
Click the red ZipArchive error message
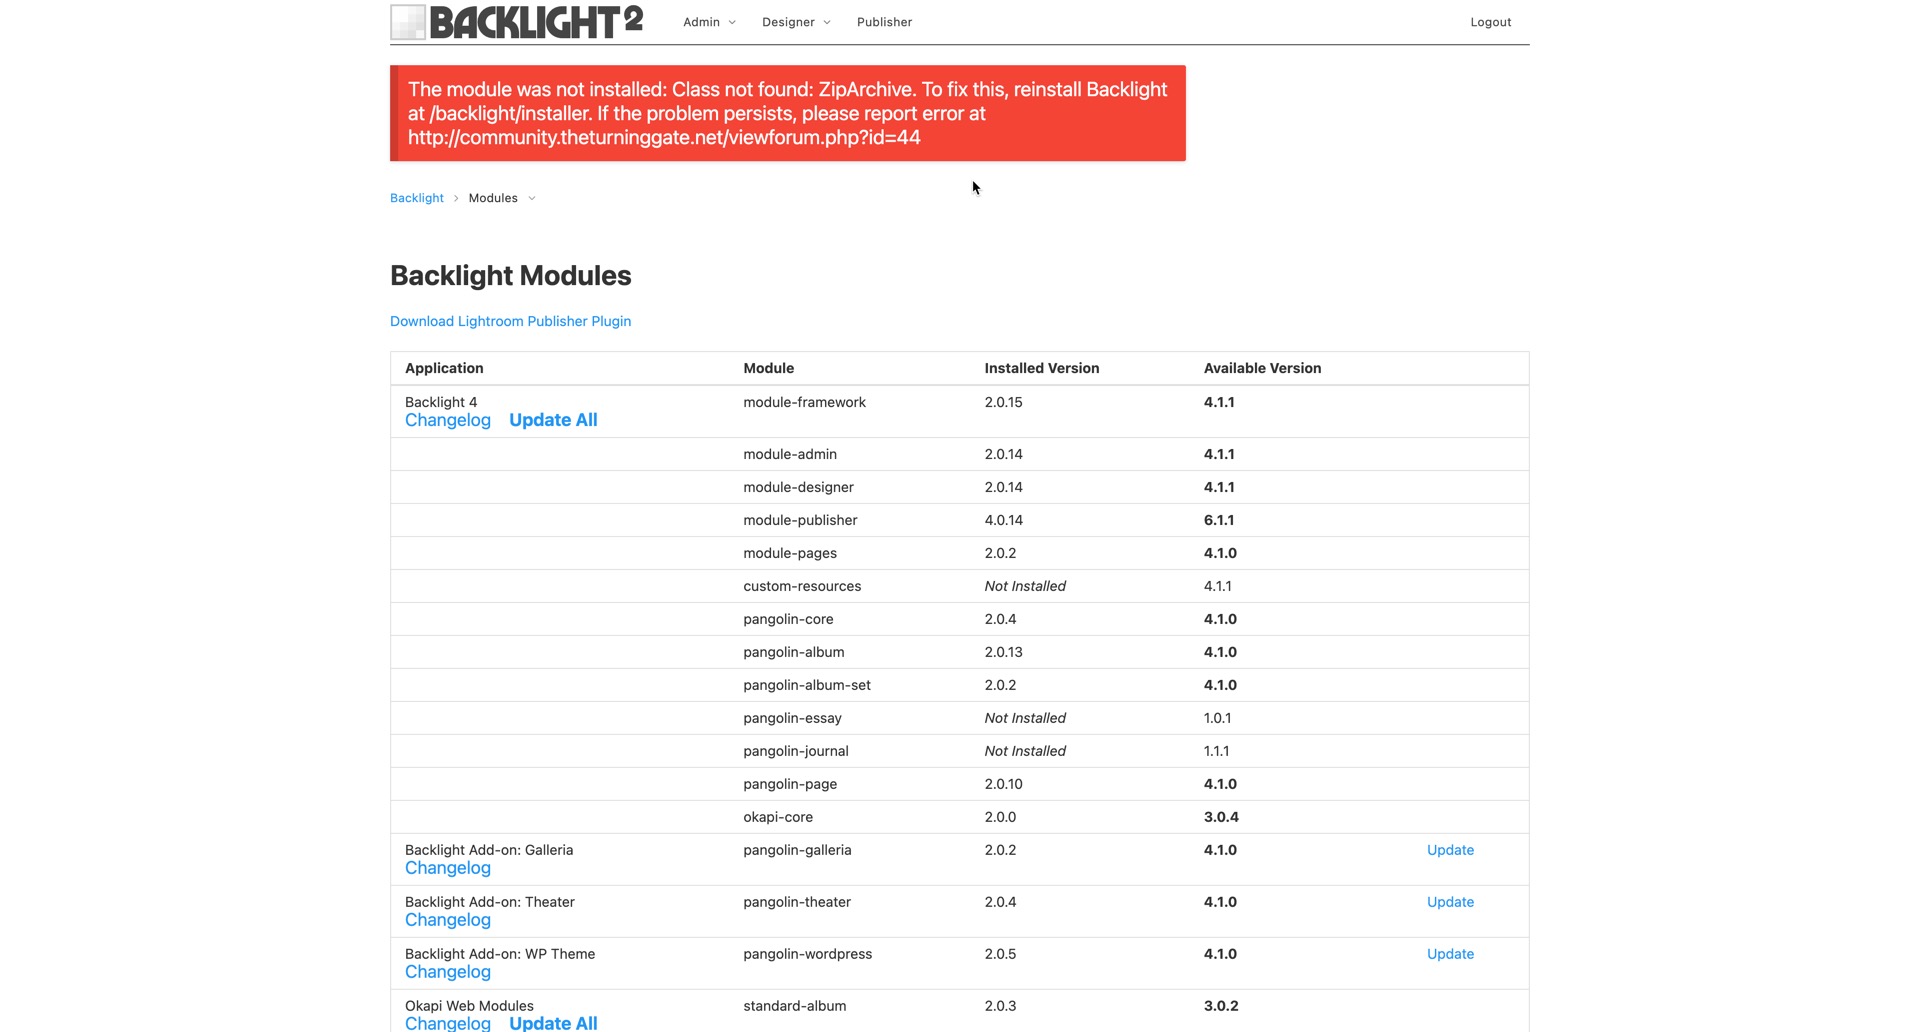coord(788,113)
